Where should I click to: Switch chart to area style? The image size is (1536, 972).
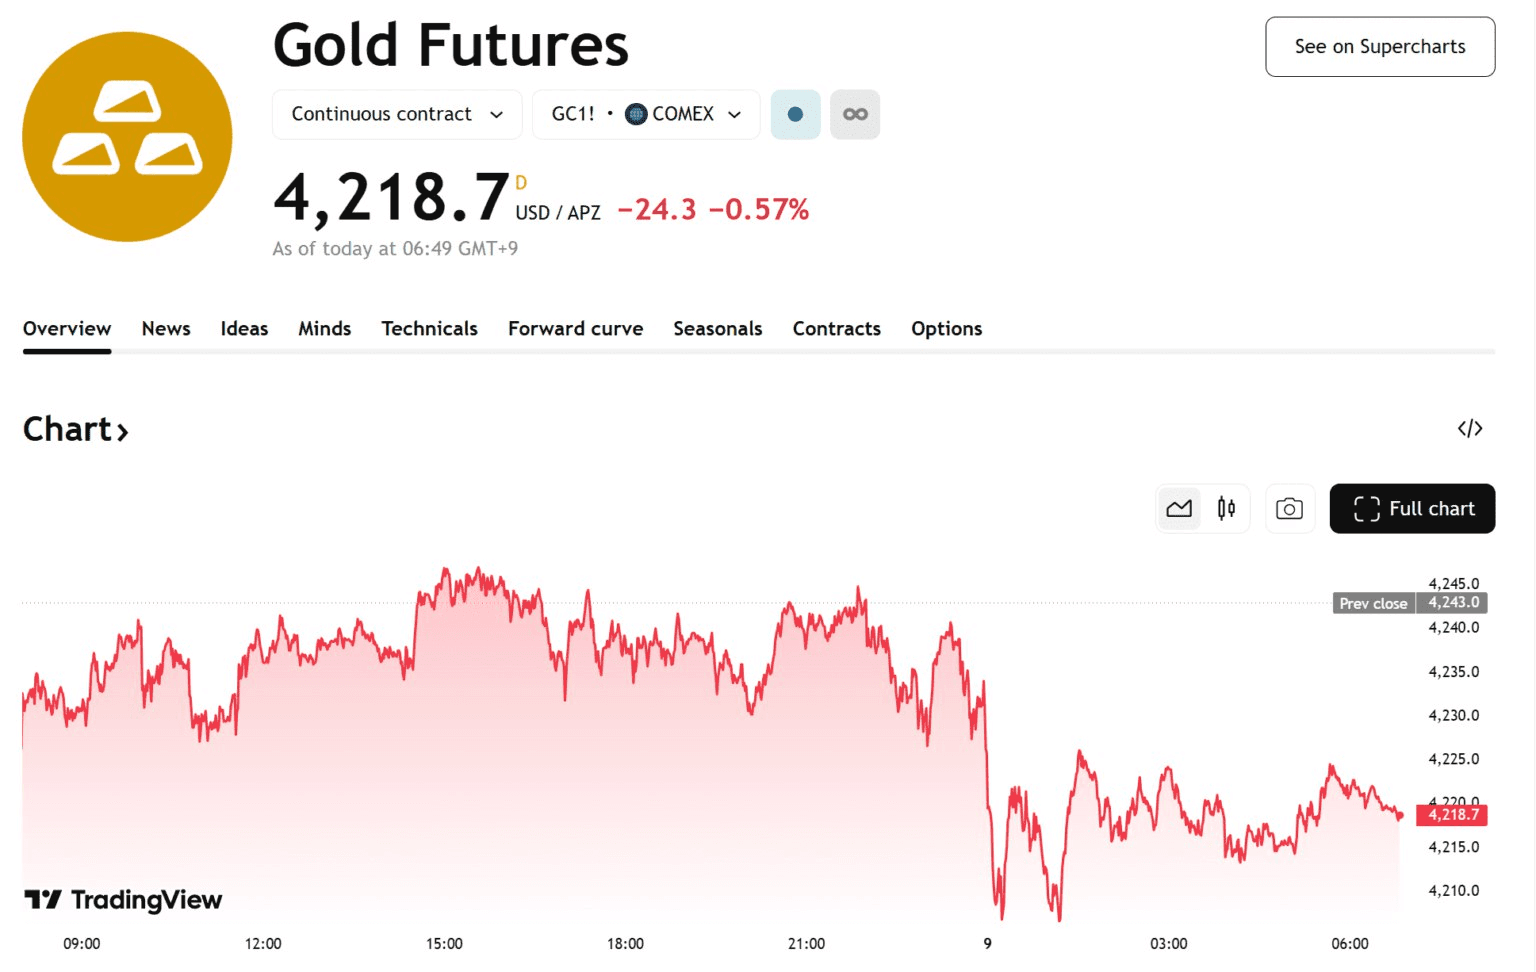click(1179, 509)
